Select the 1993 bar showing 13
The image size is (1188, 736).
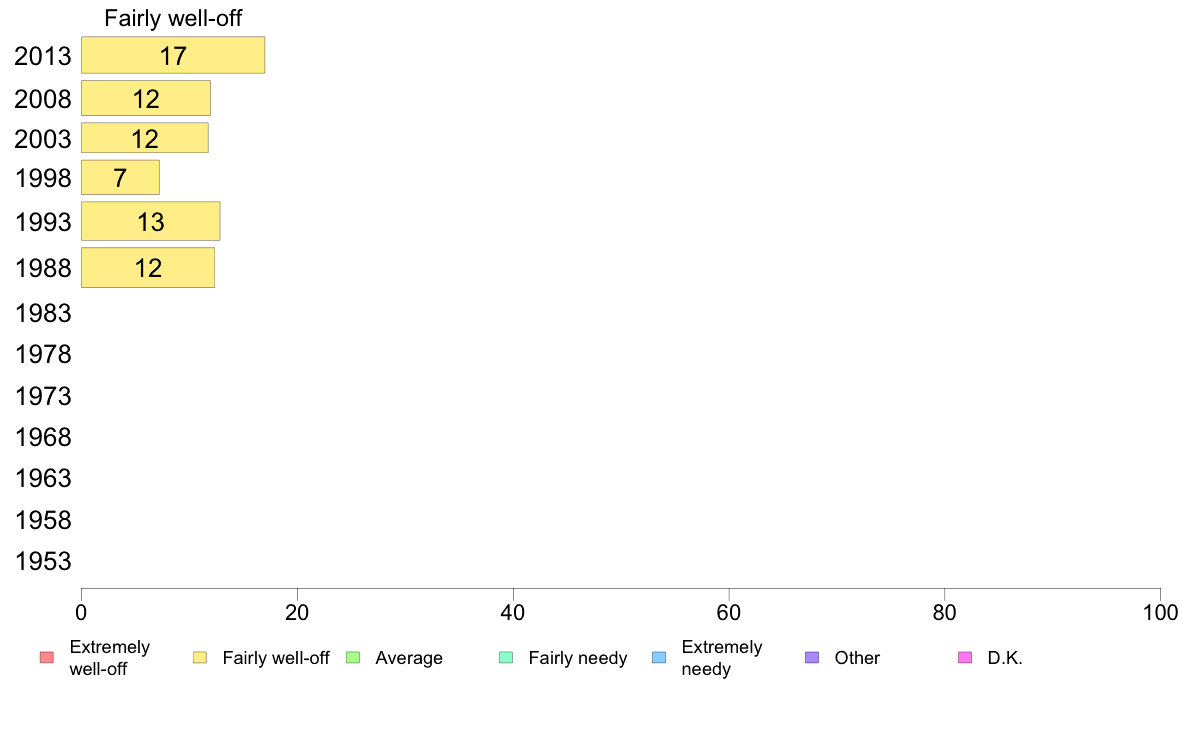click(x=151, y=221)
